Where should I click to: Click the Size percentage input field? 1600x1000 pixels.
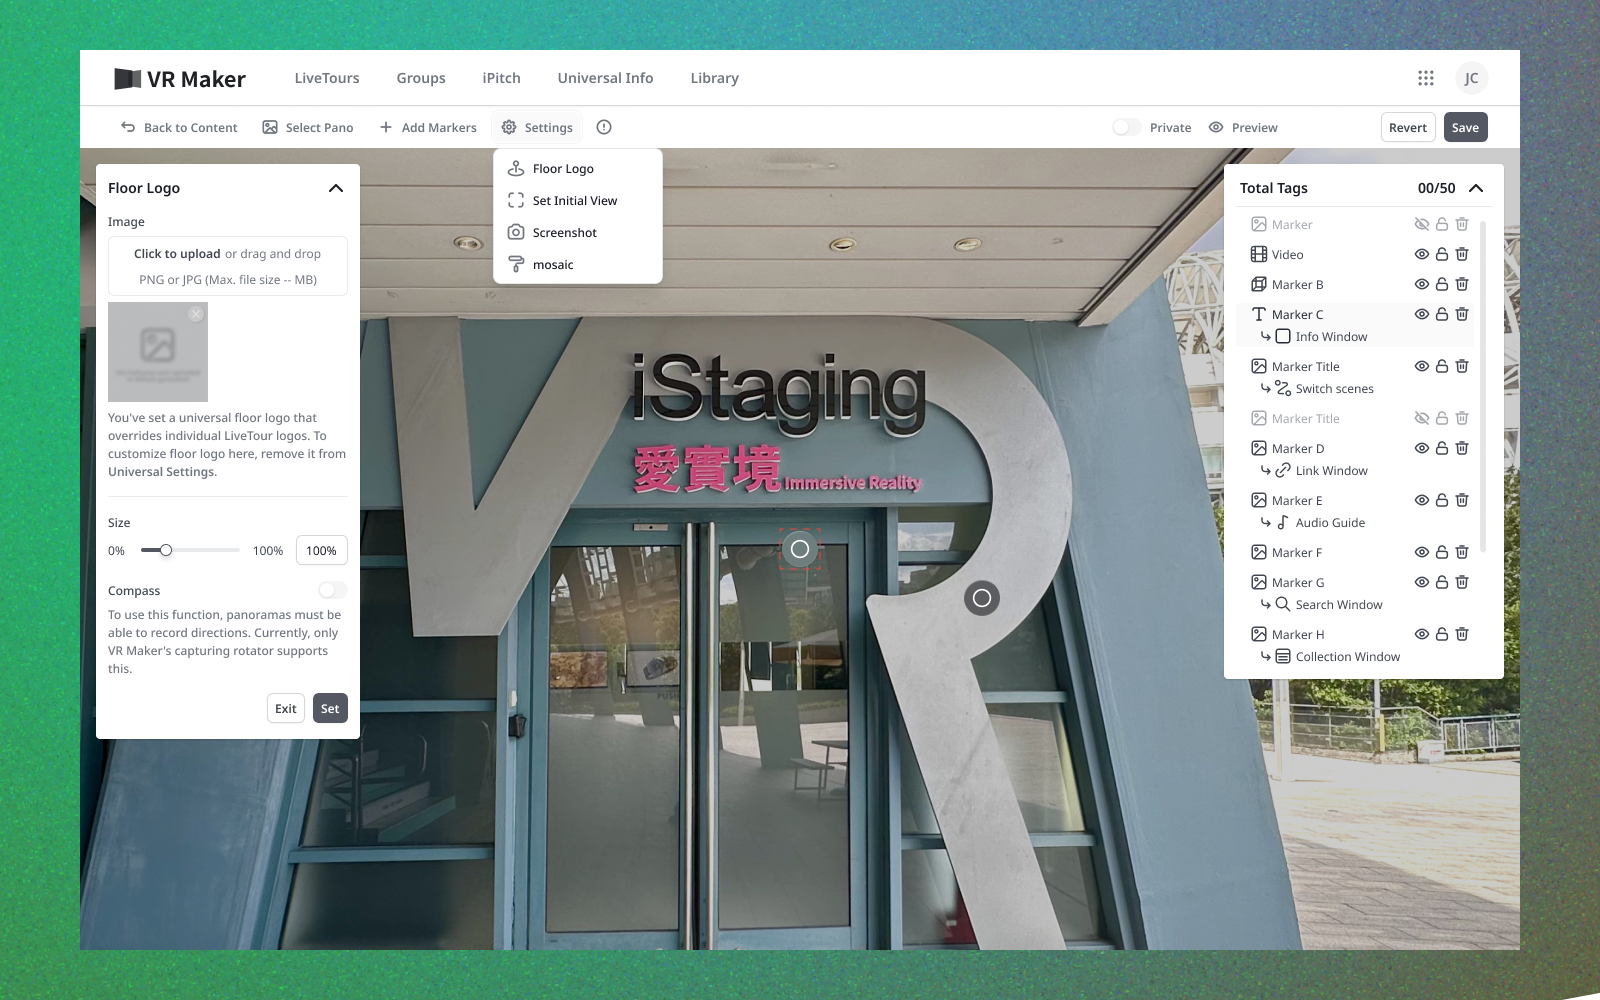pos(321,550)
